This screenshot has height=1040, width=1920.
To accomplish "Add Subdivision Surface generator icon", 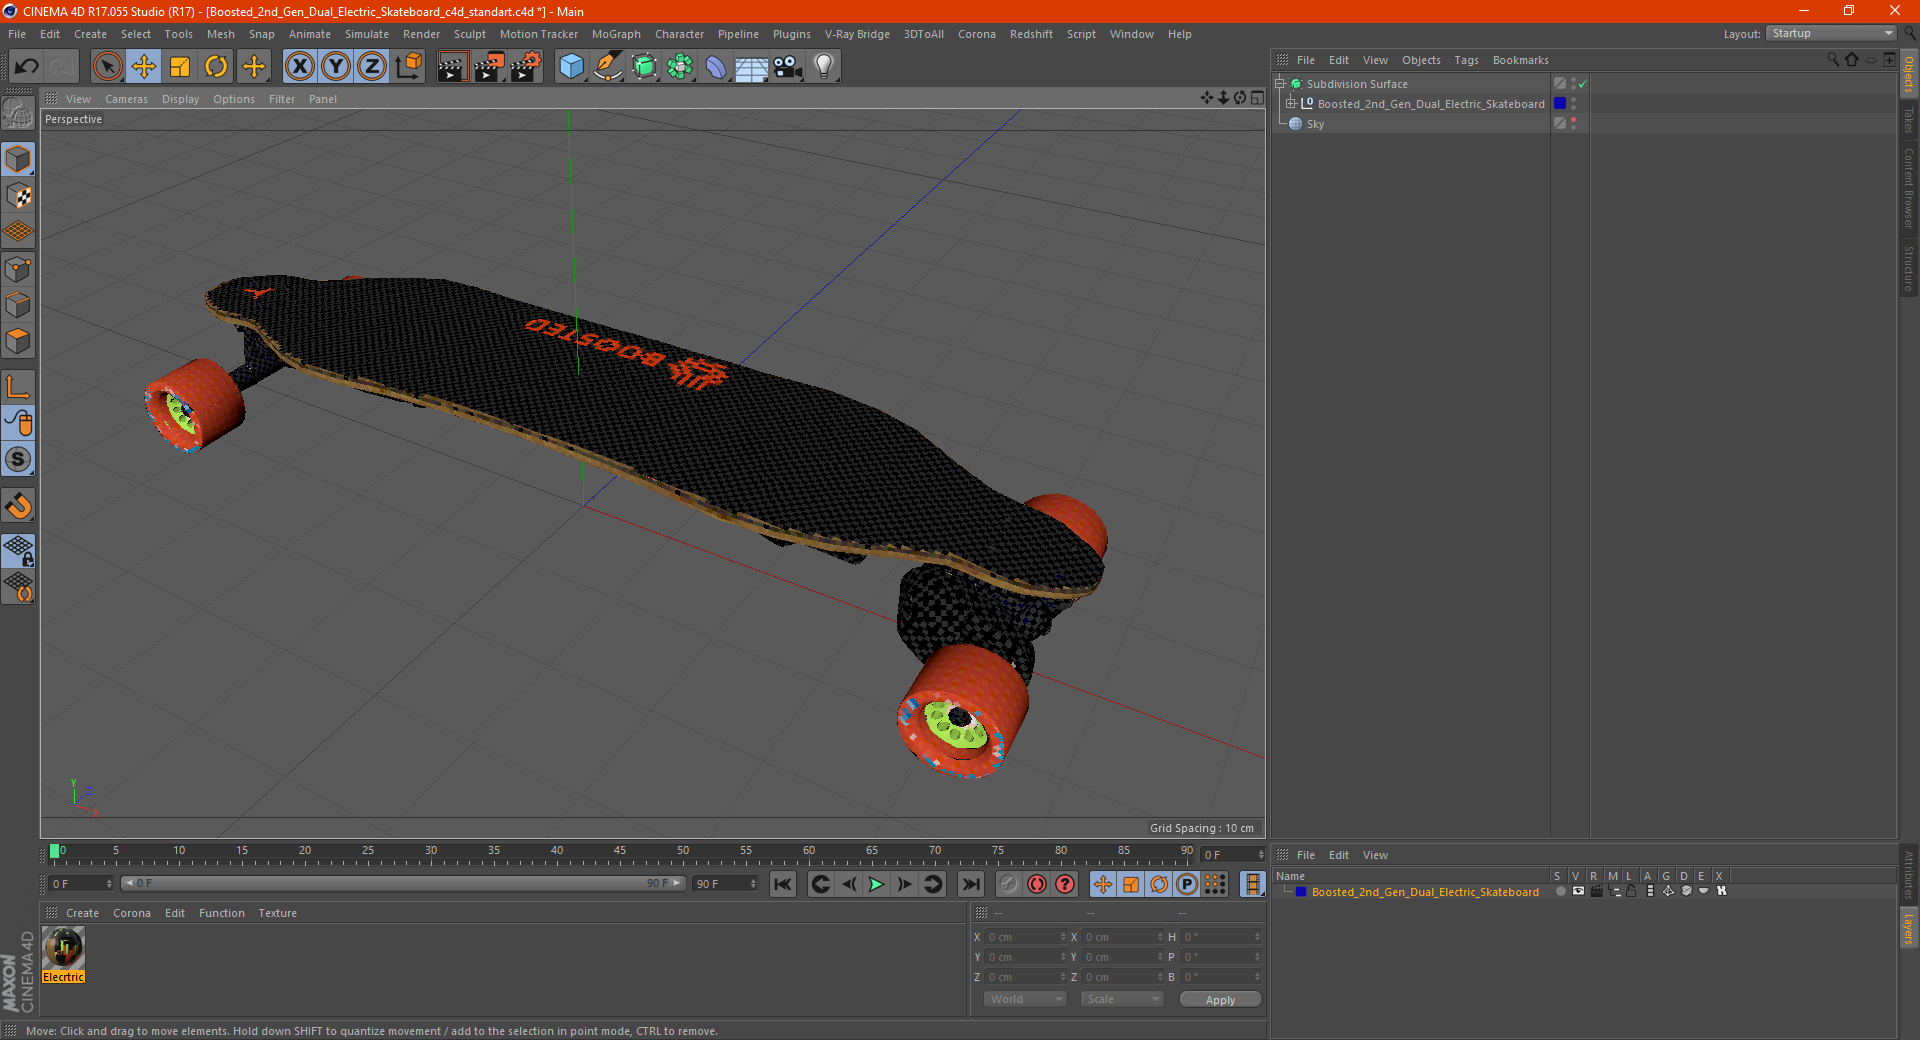I will [644, 67].
